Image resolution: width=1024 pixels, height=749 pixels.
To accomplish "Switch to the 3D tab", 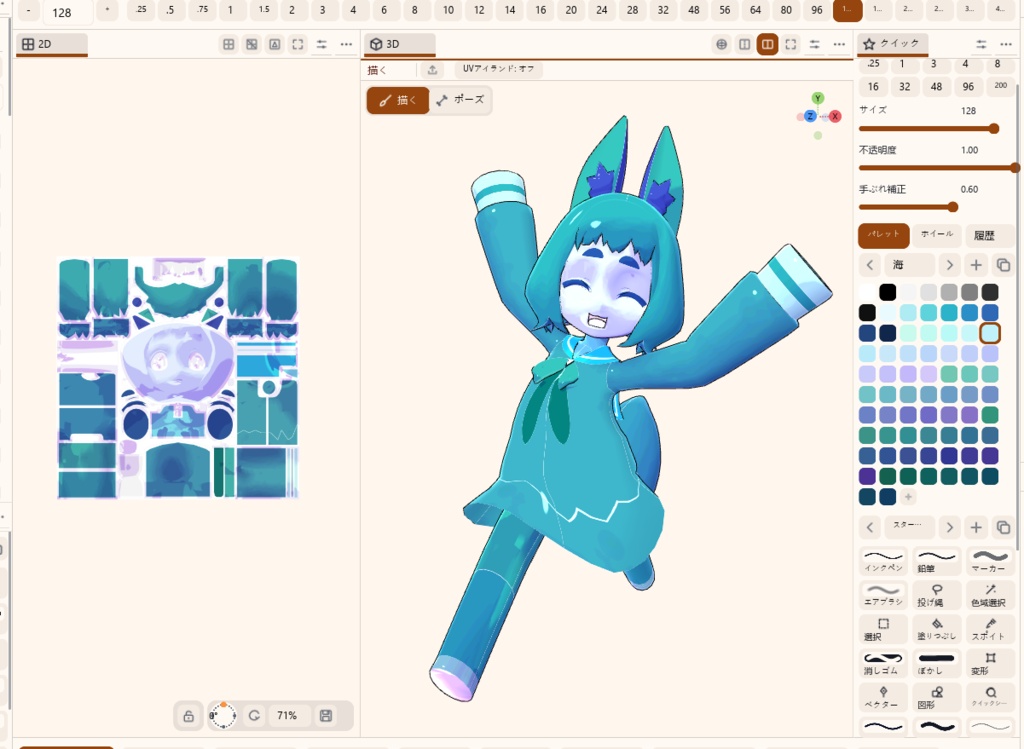I will [400, 44].
